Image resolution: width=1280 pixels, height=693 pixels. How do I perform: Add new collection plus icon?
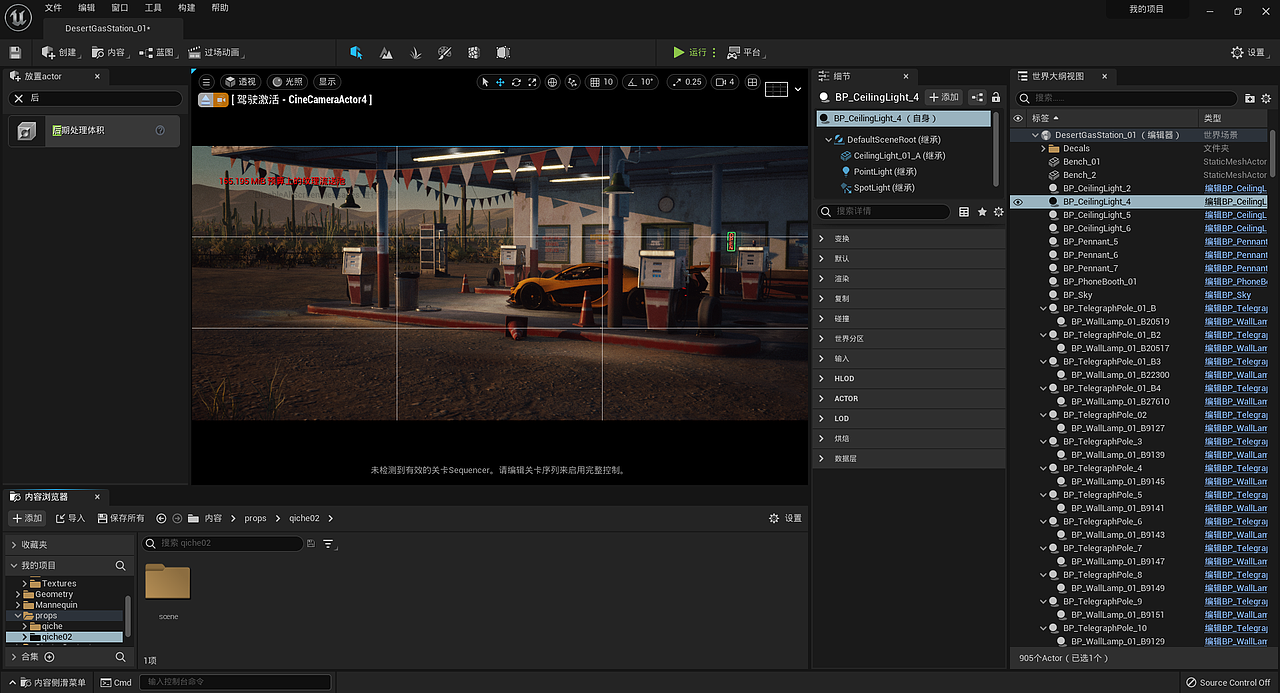coord(49,657)
